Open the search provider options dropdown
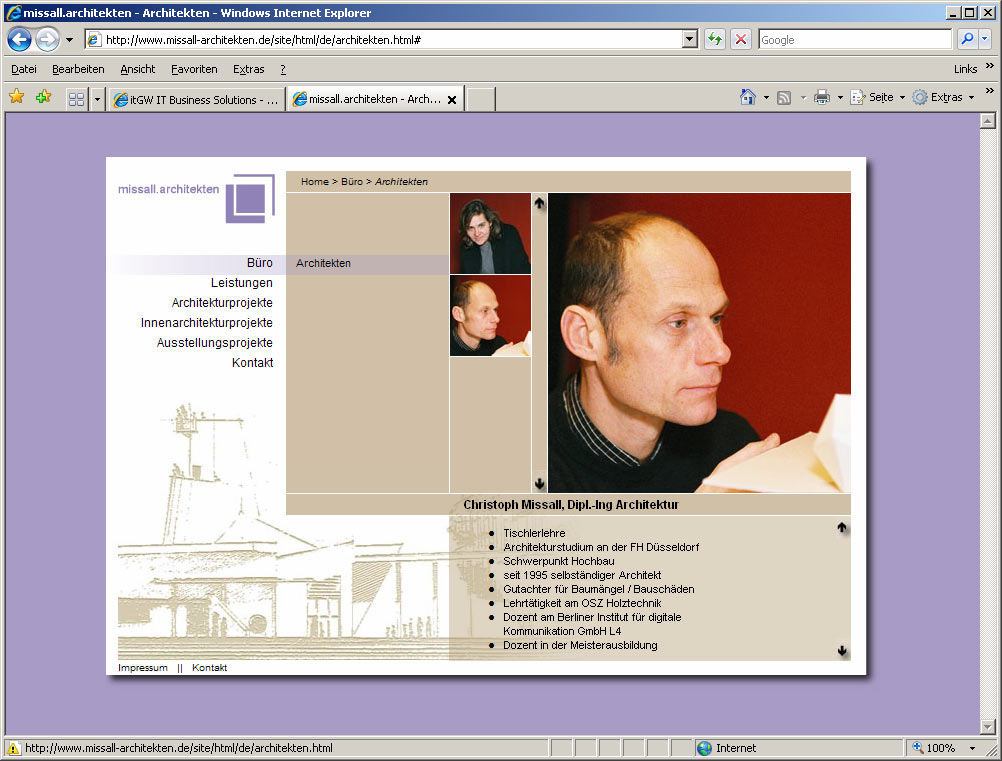Image resolution: width=1002 pixels, height=761 pixels. [x=985, y=39]
